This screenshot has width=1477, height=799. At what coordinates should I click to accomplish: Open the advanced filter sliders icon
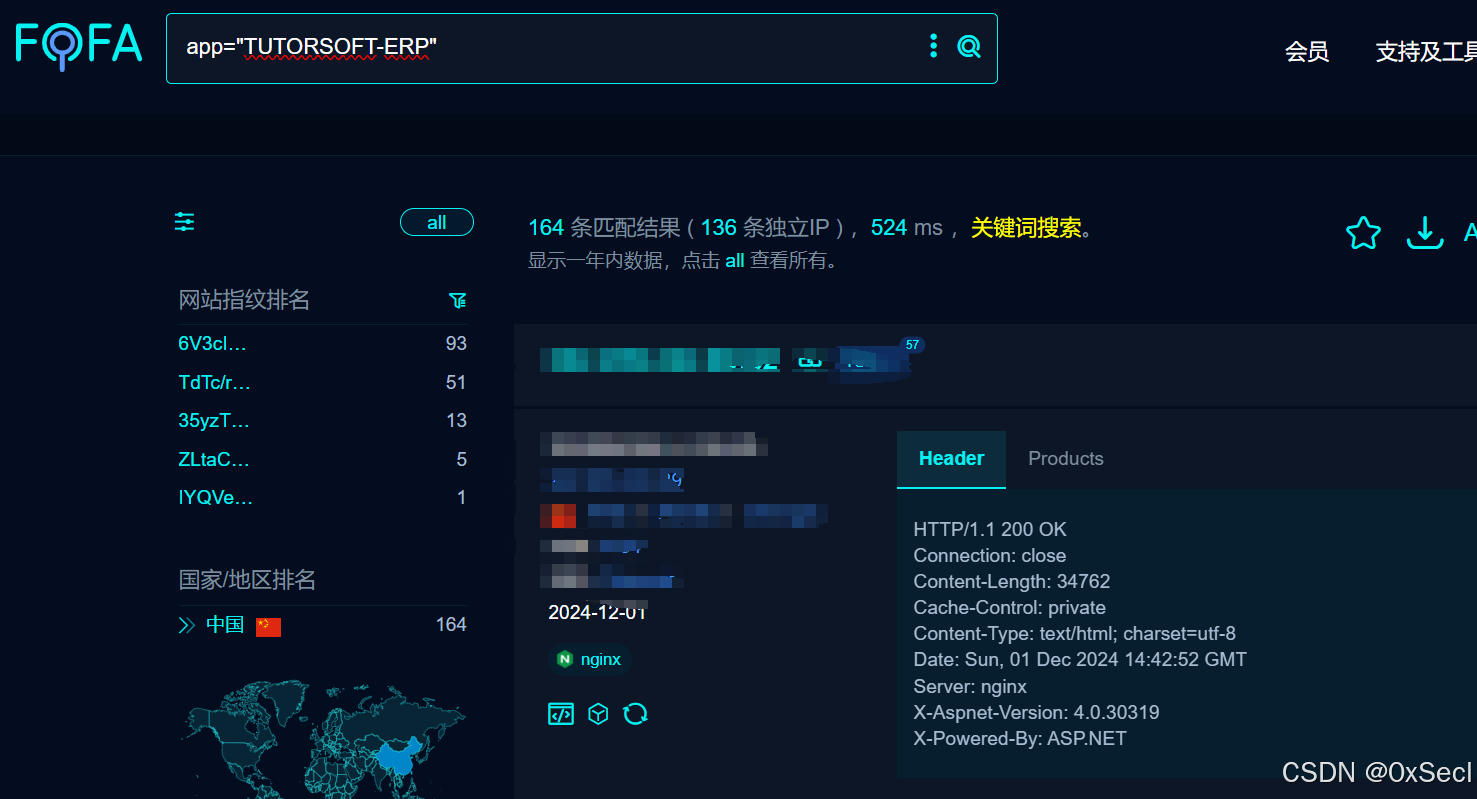click(184, 221)
